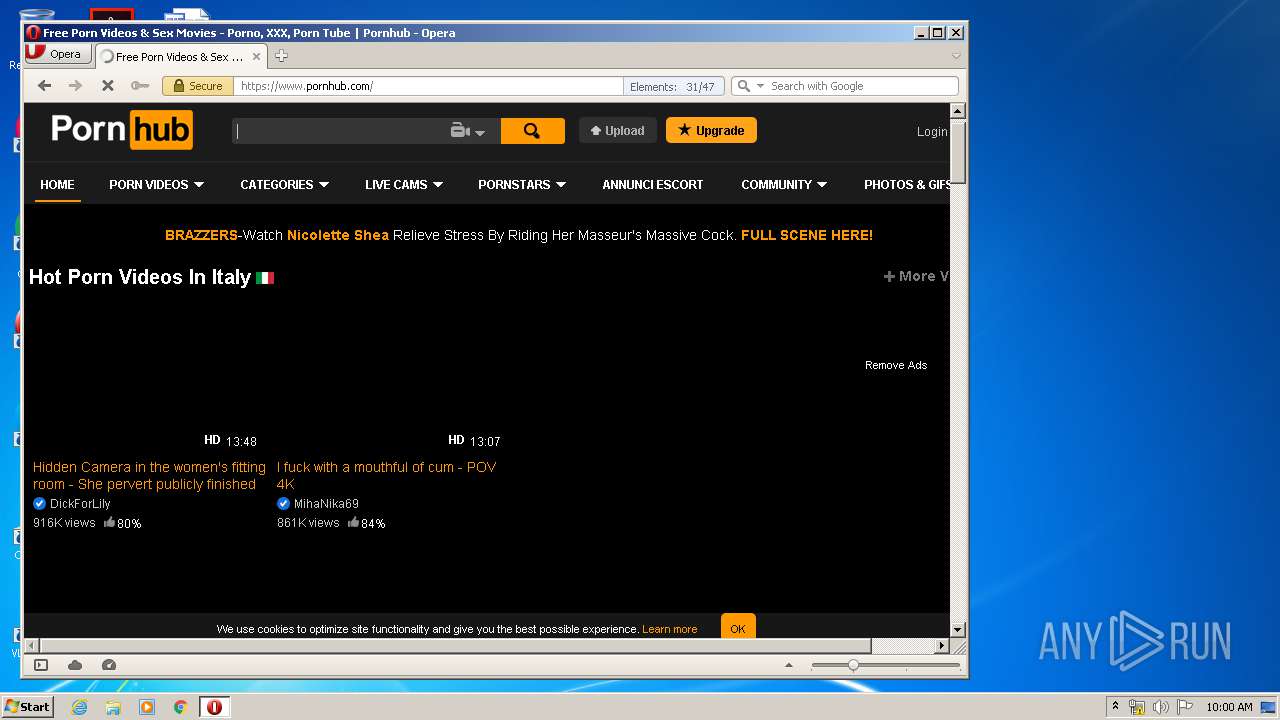Click the Show desktop button
The image size is (1280, 720).
(1268, 707)
